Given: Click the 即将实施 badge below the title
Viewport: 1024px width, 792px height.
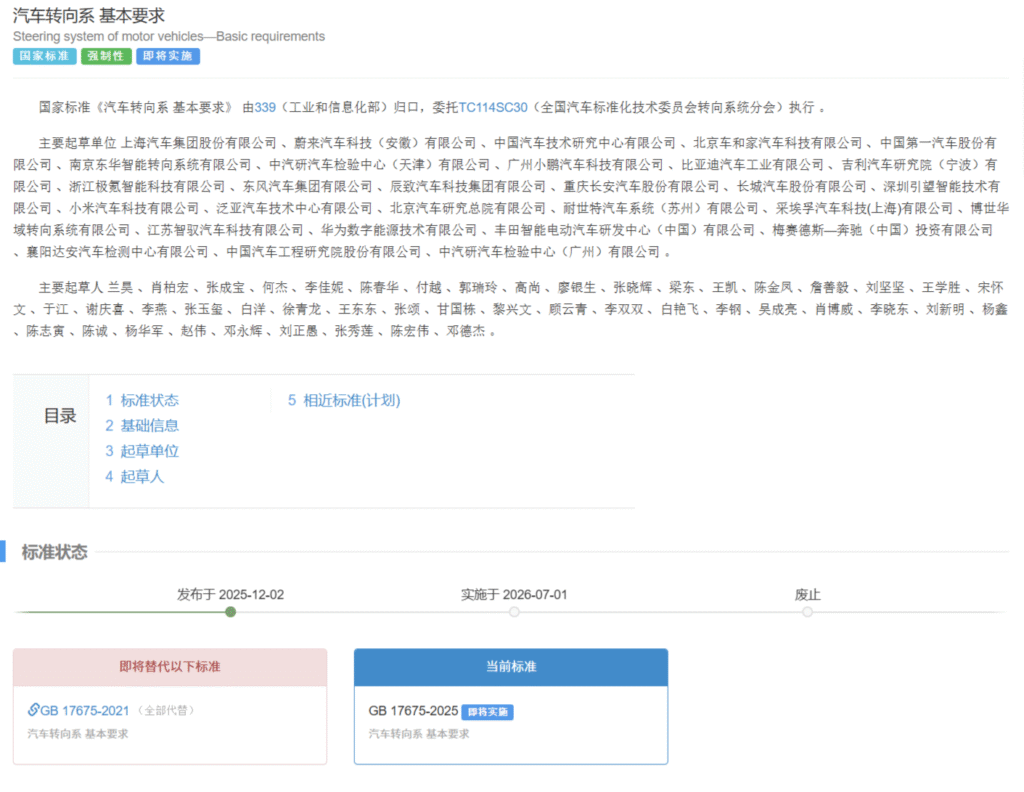Looking at the screenshot, I should pyautogui.click(x=167, y=56).
